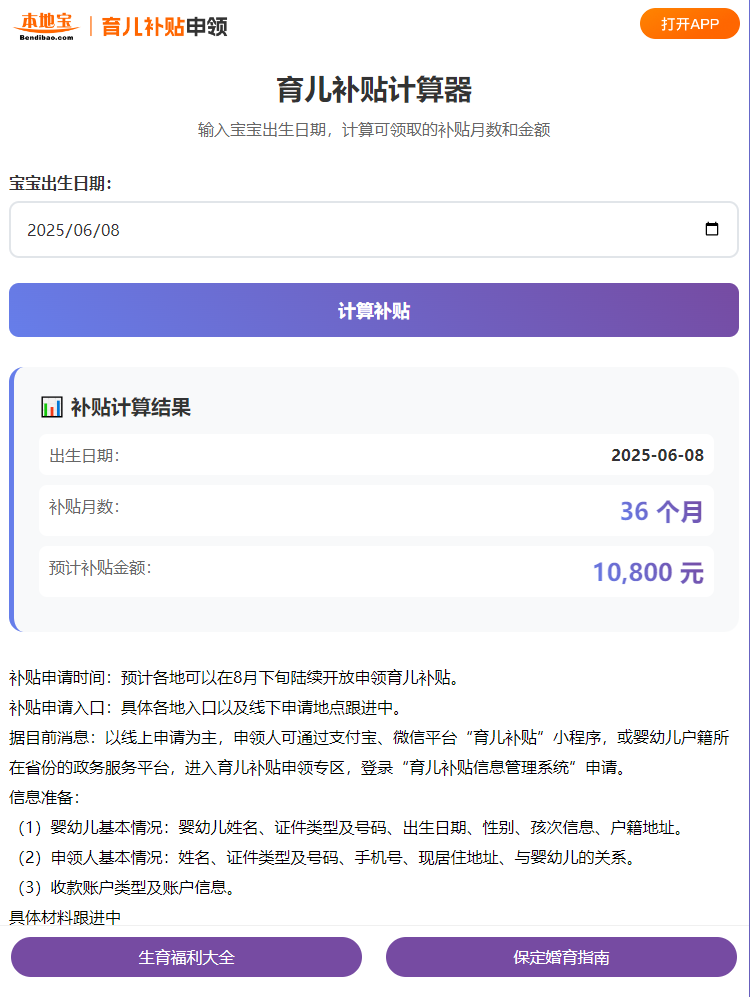The image size is (750, 997).
Task: Click the 10,800 元 amount
Action: [648, 572]
